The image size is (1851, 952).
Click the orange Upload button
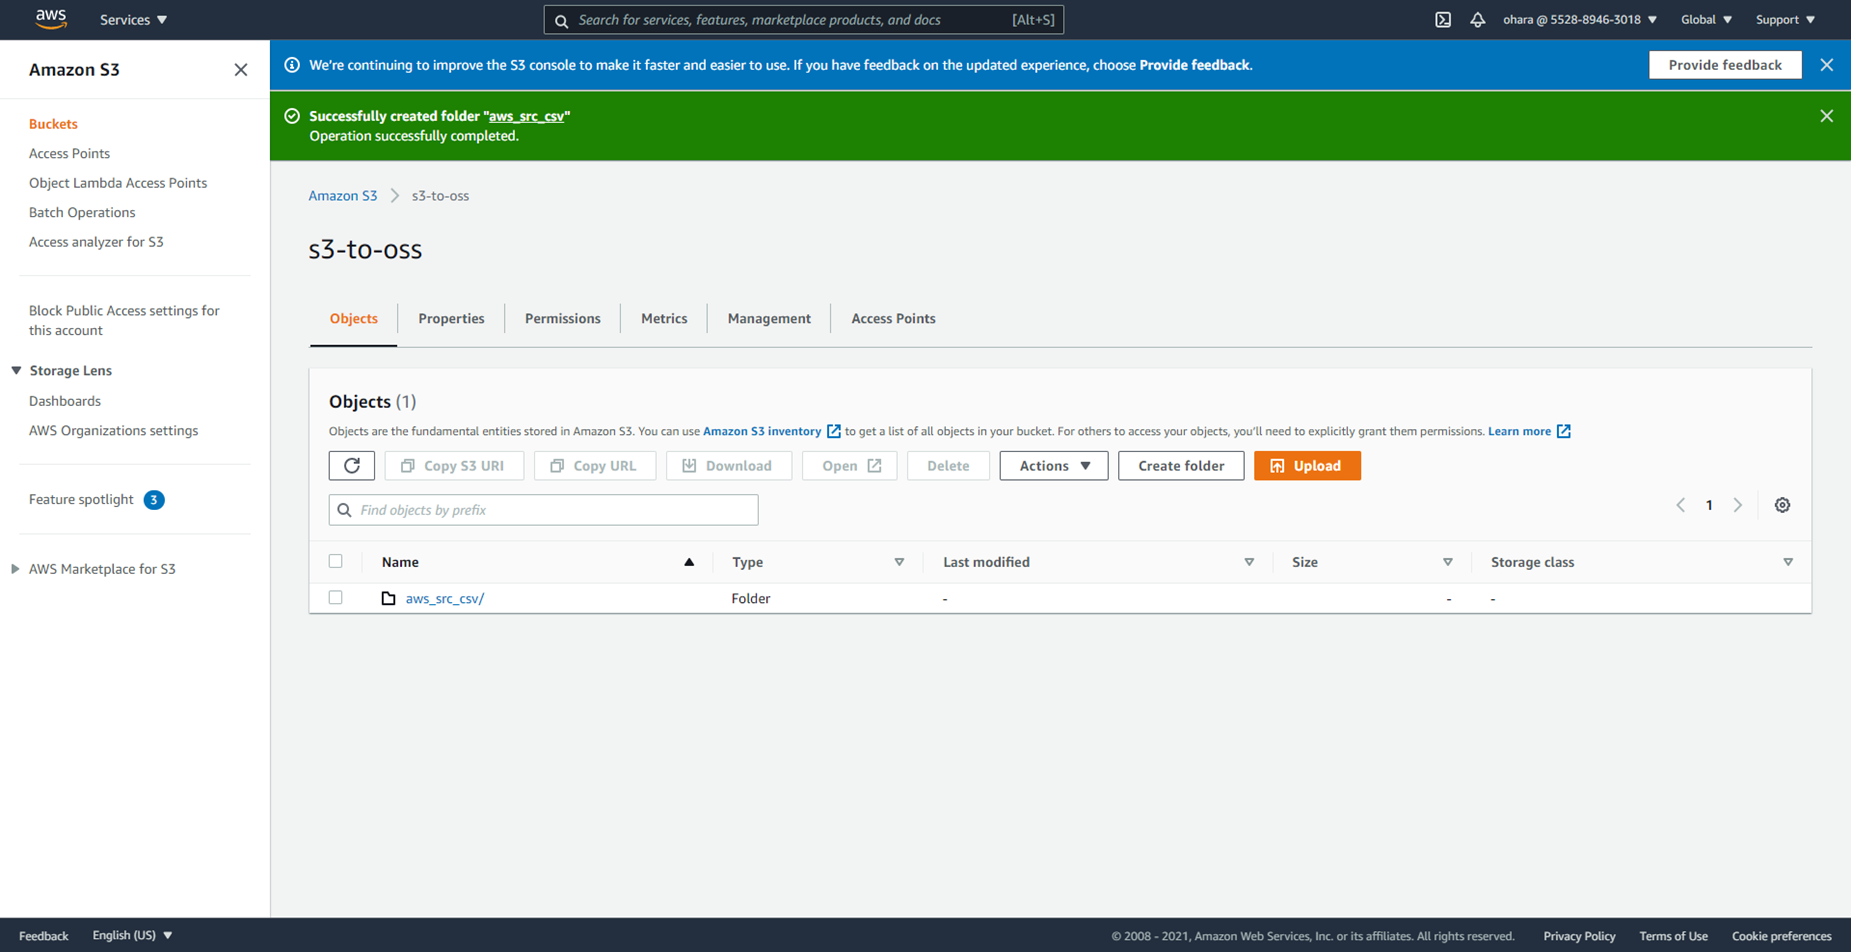point(1307,465)
